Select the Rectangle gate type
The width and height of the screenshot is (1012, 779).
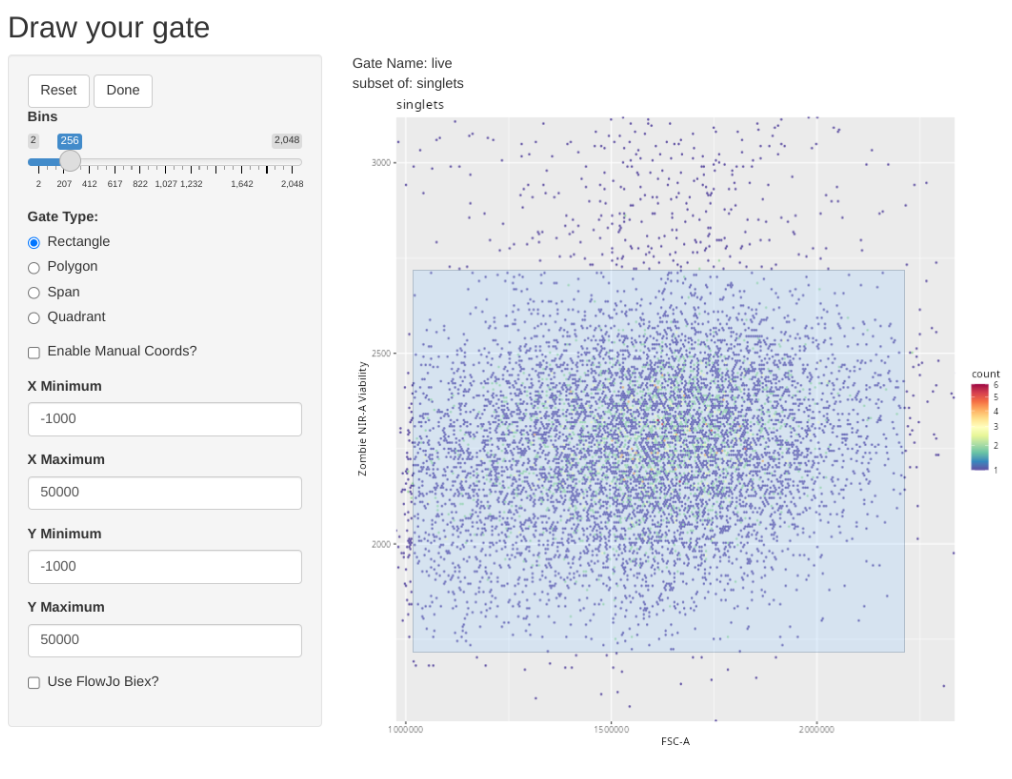[34, 242]
